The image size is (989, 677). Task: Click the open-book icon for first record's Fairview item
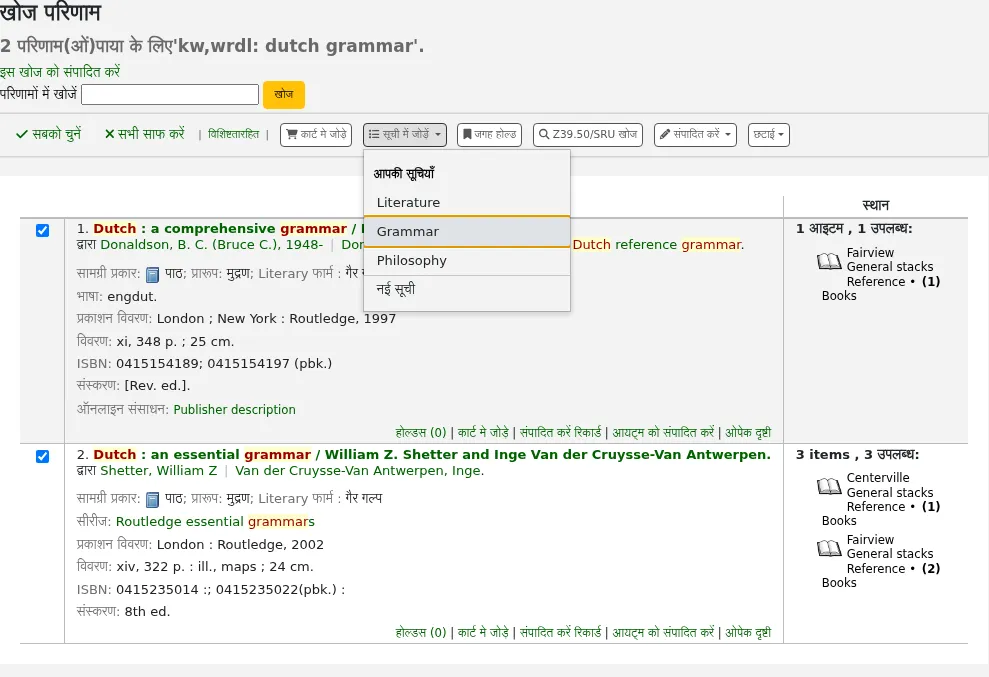pyautogui.click(x=829, y=261)
